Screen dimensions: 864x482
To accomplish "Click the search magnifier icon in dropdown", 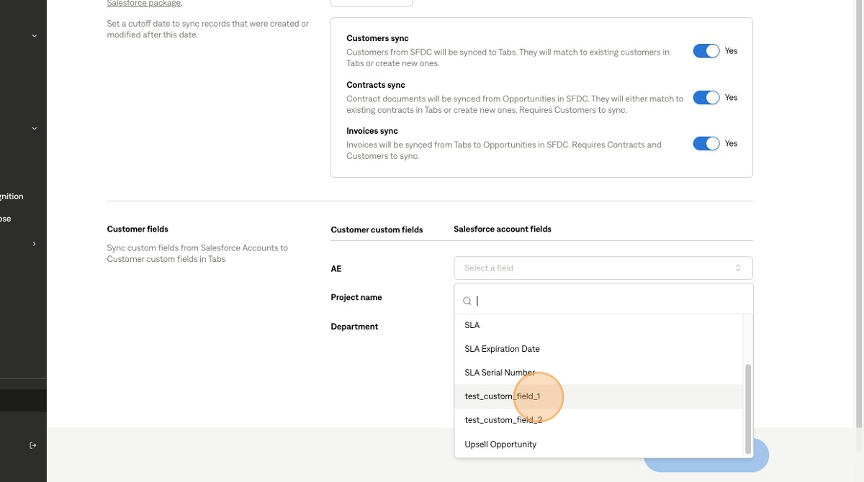I will point(466,301).
